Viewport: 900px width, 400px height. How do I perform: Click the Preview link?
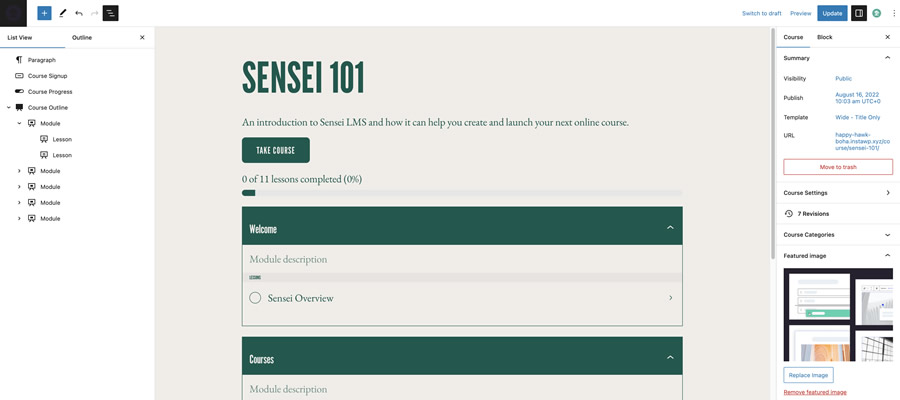point(801,13)
